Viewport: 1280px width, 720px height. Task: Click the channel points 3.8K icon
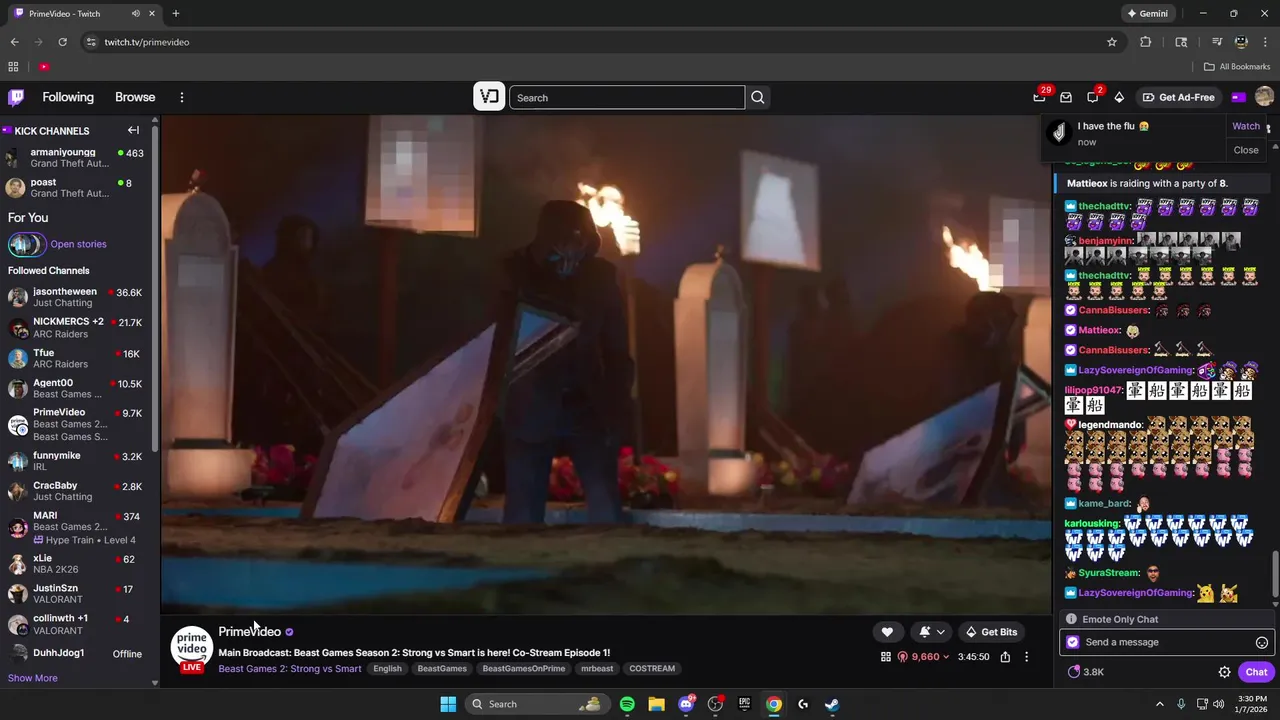tap(1086, 672)
